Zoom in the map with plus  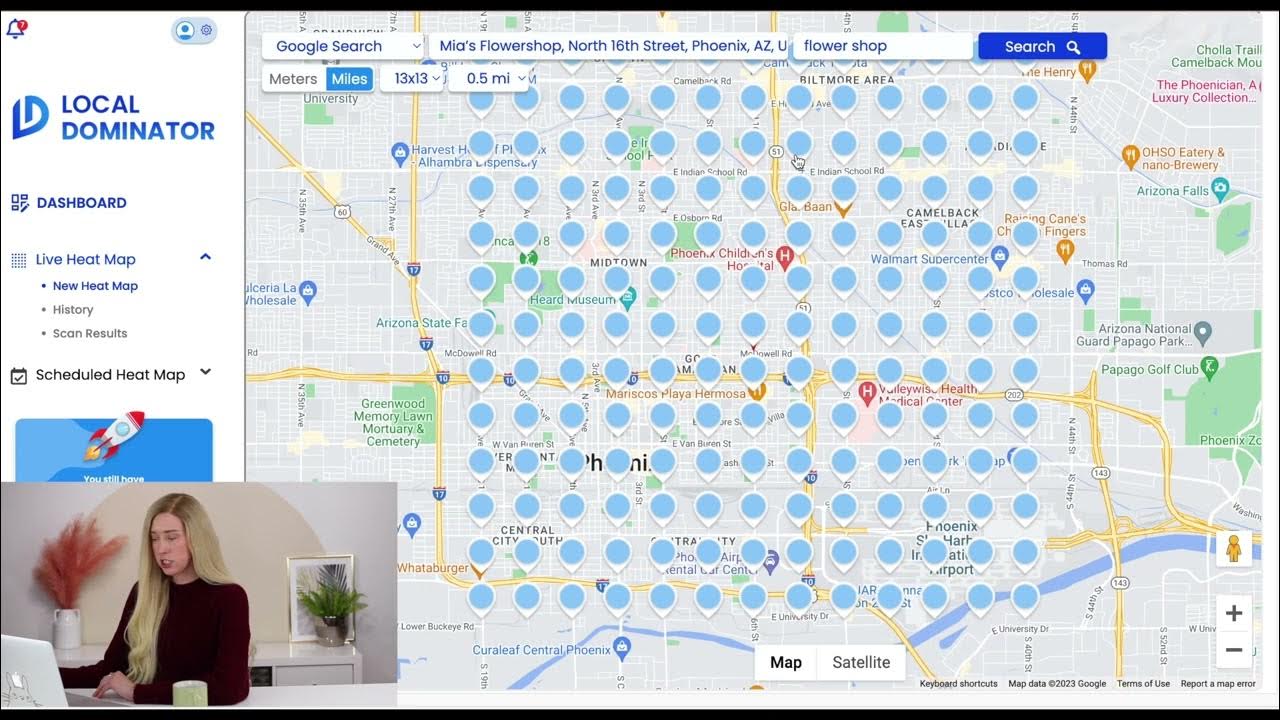(x=1234, y=613)
